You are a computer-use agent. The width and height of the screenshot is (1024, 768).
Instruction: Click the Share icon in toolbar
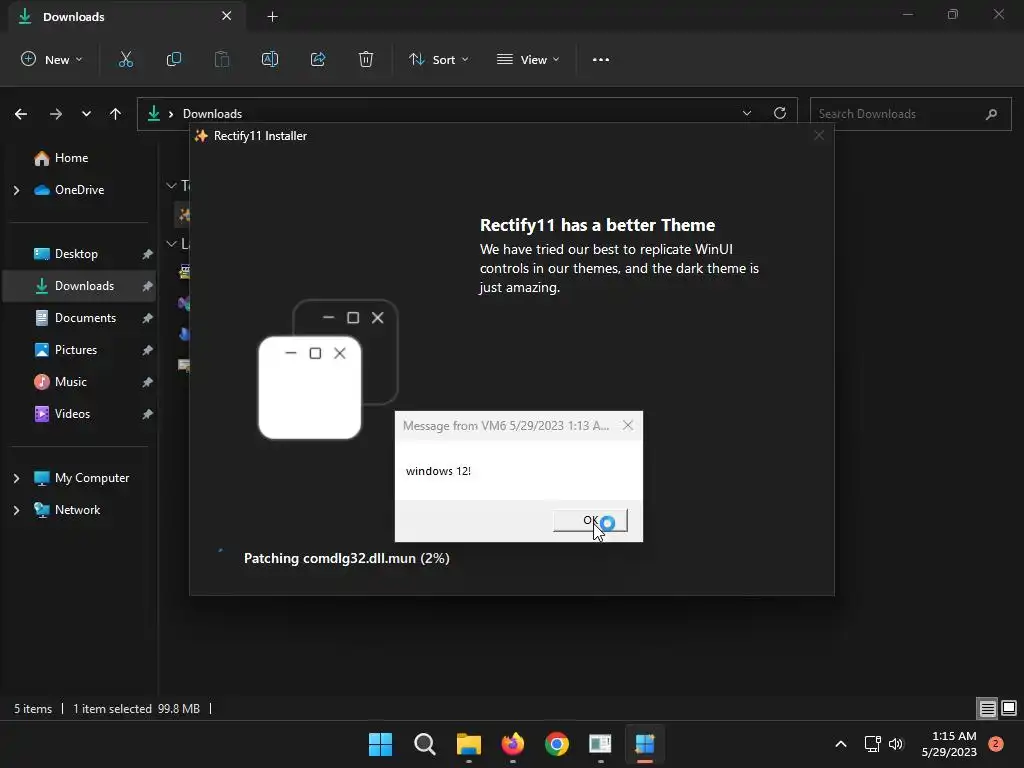coord(318,59)
